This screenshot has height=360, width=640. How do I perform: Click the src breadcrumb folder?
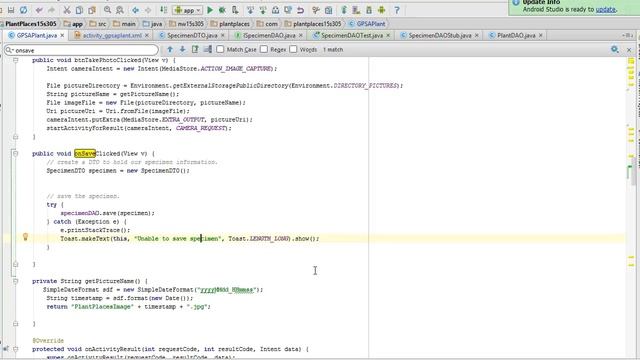[98, 24]
